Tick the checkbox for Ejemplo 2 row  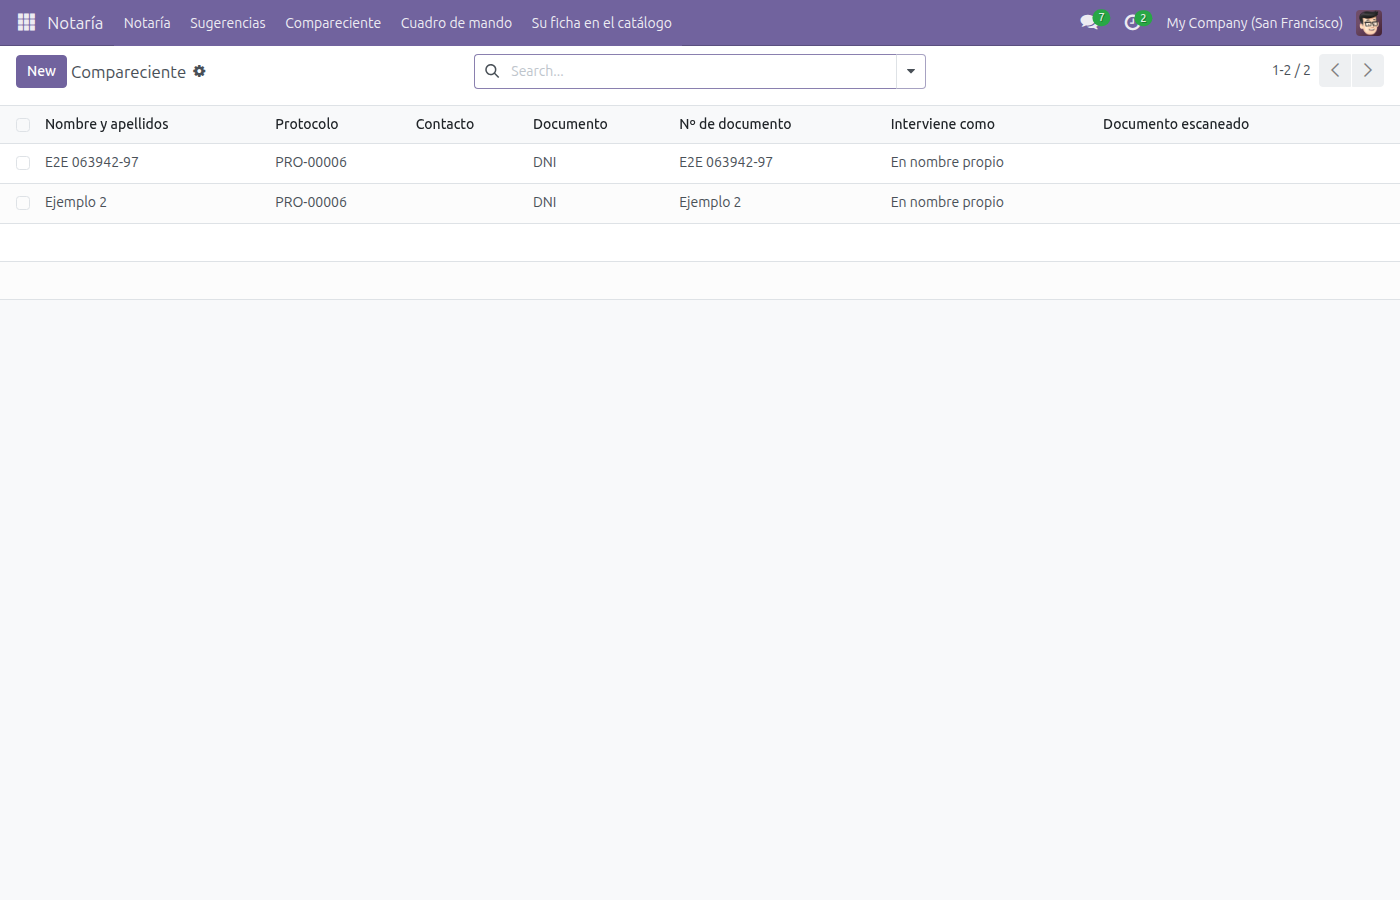click(23, 203)
